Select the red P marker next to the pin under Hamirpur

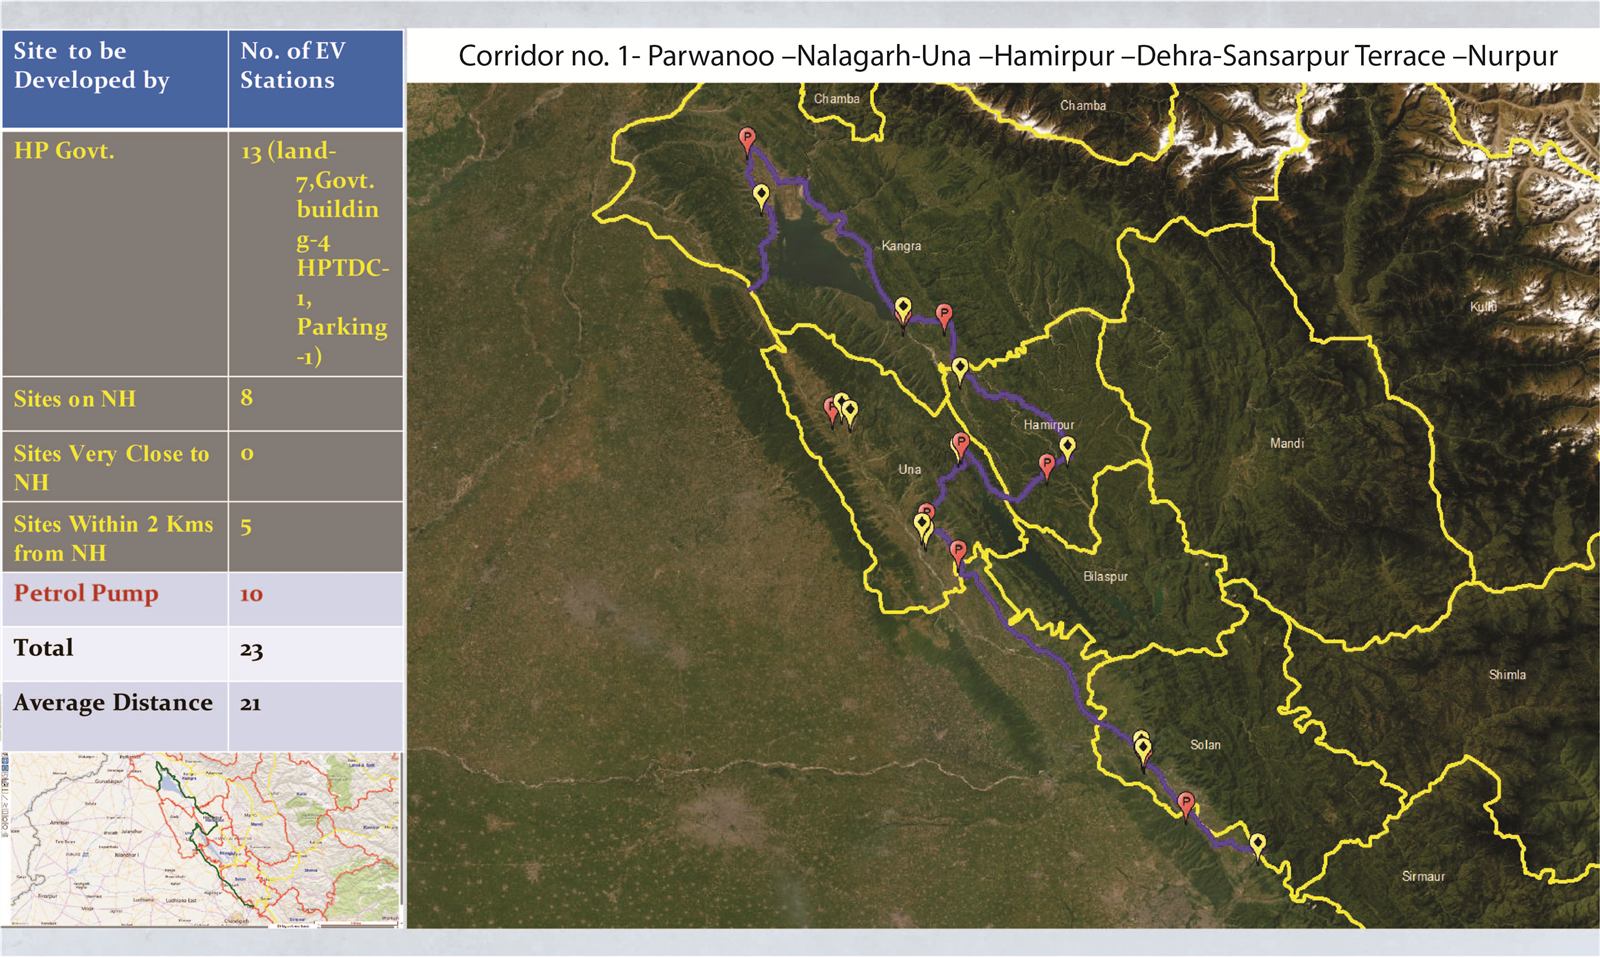coord(1047,467)
